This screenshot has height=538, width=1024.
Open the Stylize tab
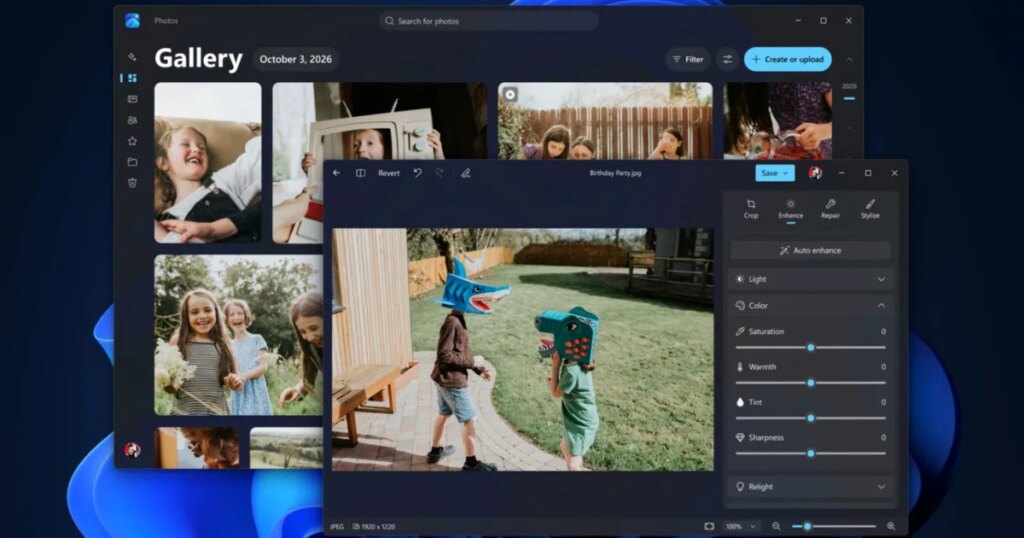[870, 209]
